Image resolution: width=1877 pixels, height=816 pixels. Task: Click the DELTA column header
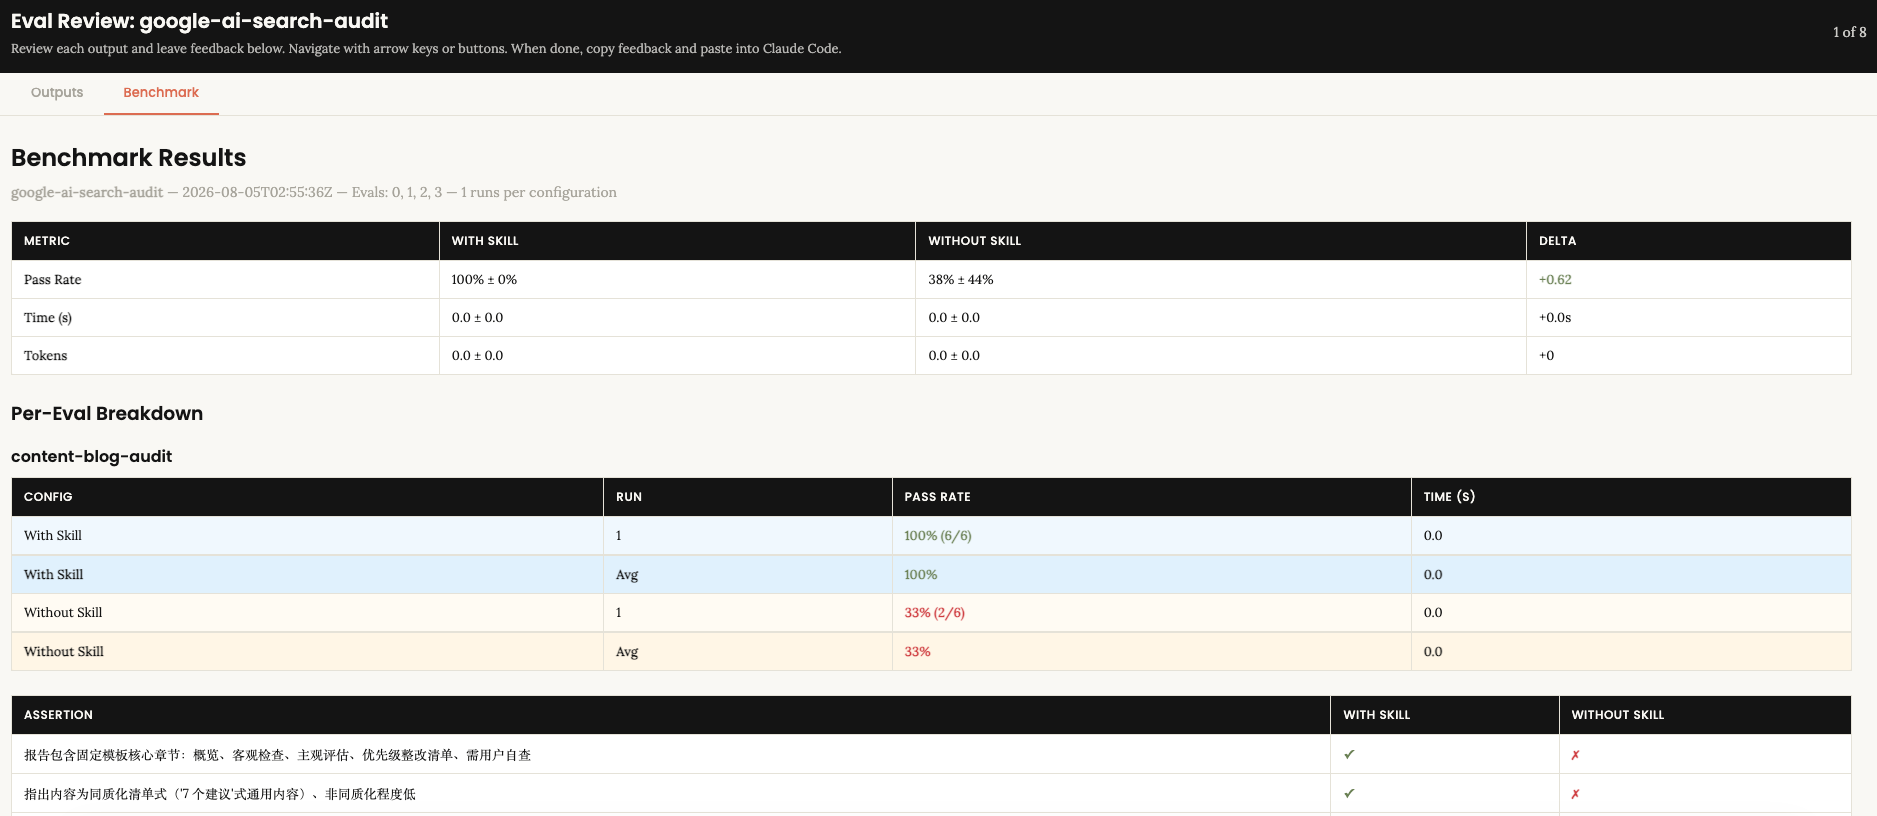coord(1557,241)
